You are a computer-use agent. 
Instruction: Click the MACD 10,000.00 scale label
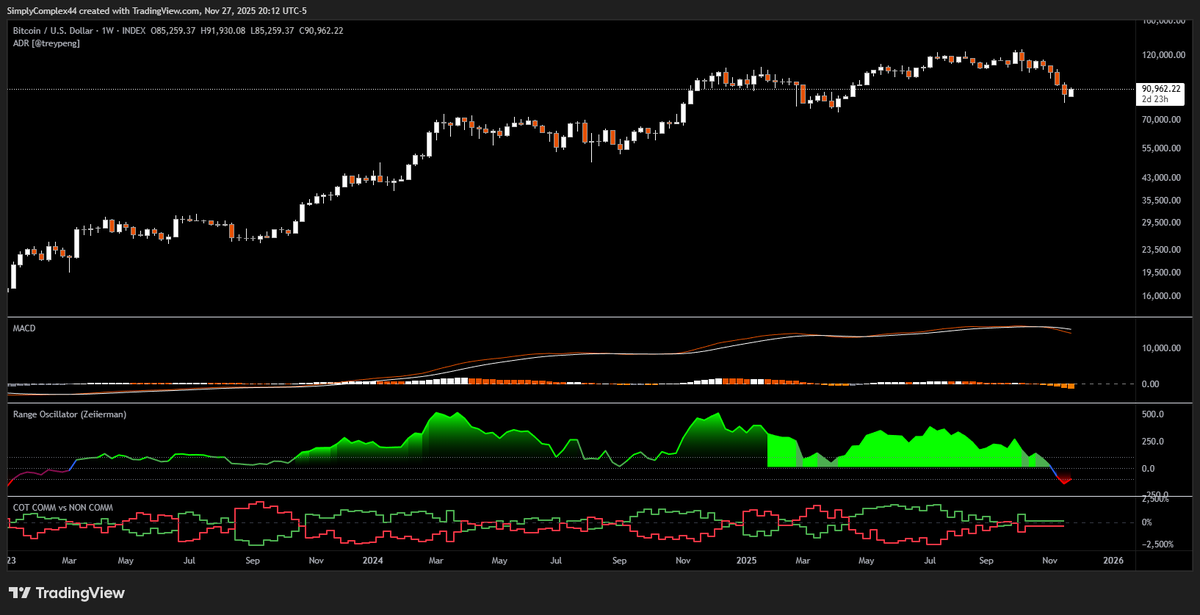click(1163, 348)
